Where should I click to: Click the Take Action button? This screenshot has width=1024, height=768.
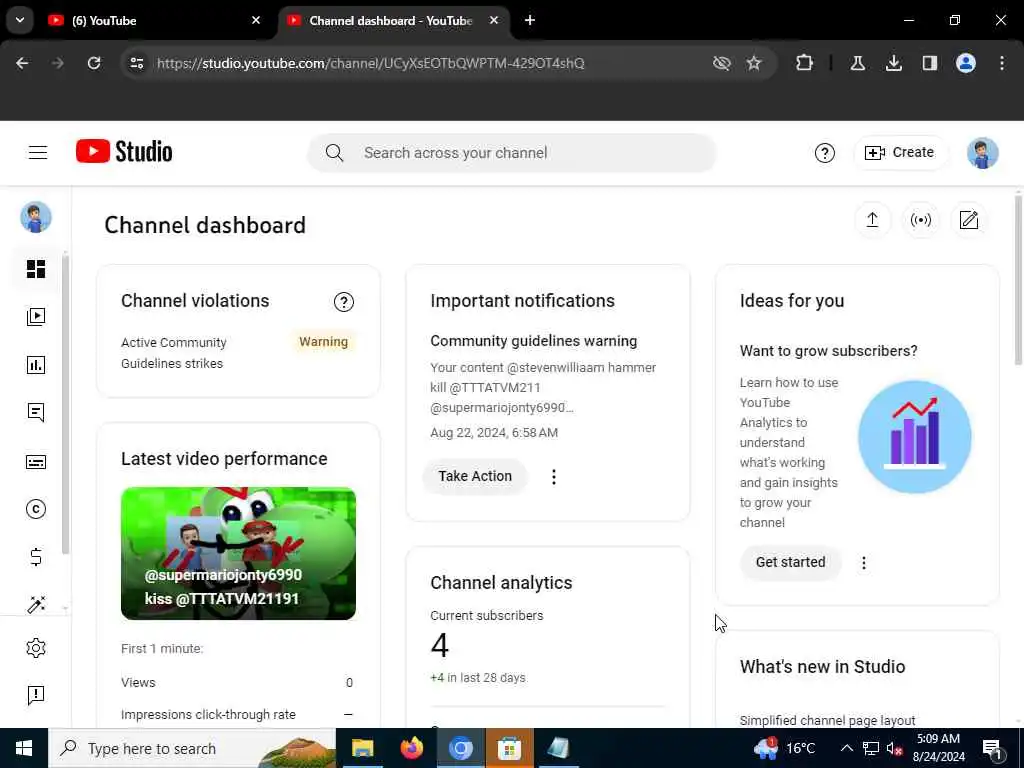coord(475,477)
